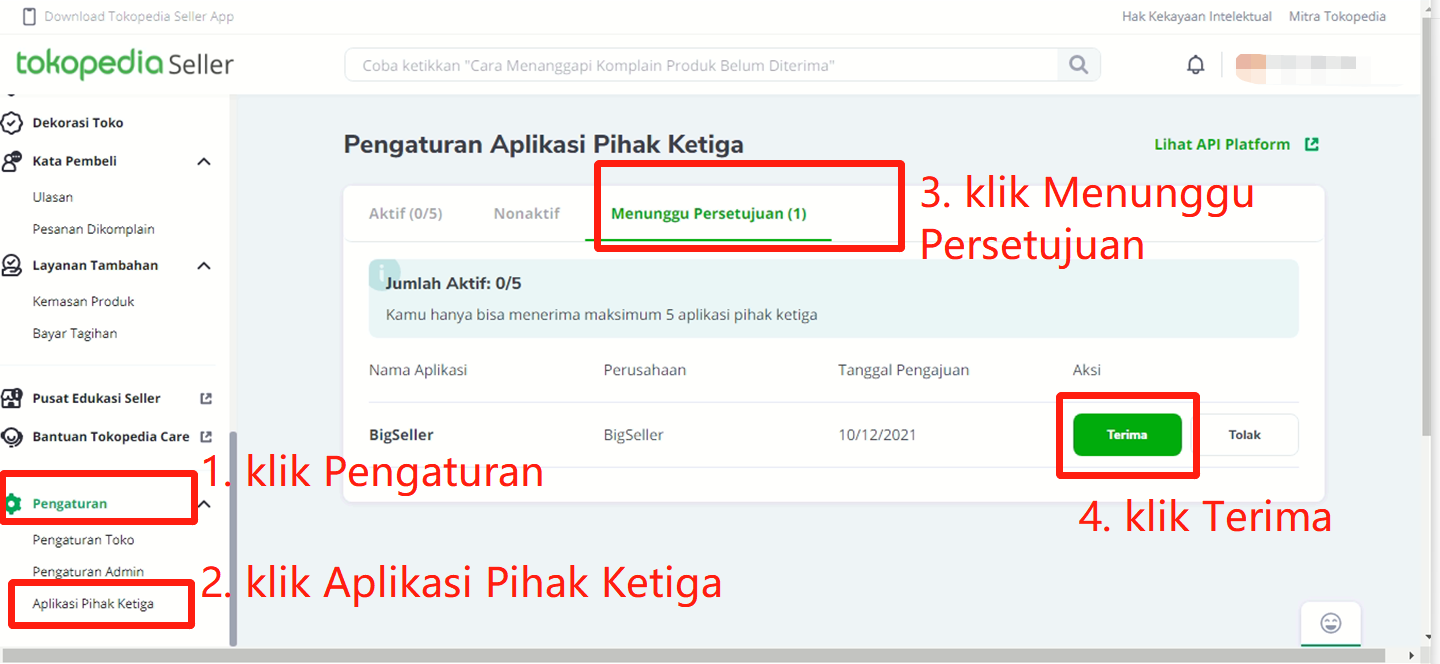Open the Bantuan Tokopedia Care link

click(x=111, y=437)
